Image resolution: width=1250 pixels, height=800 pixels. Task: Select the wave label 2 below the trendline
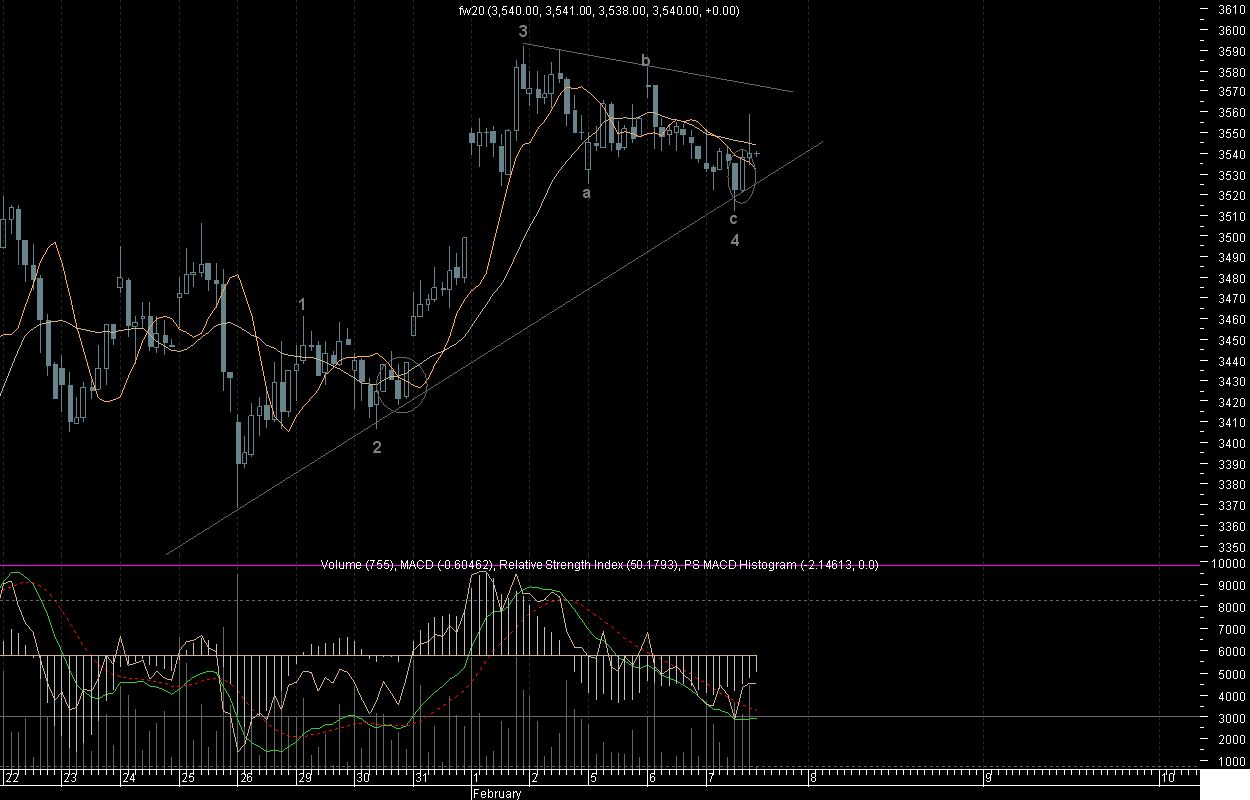pyautogui.click(x=377, y=447)
